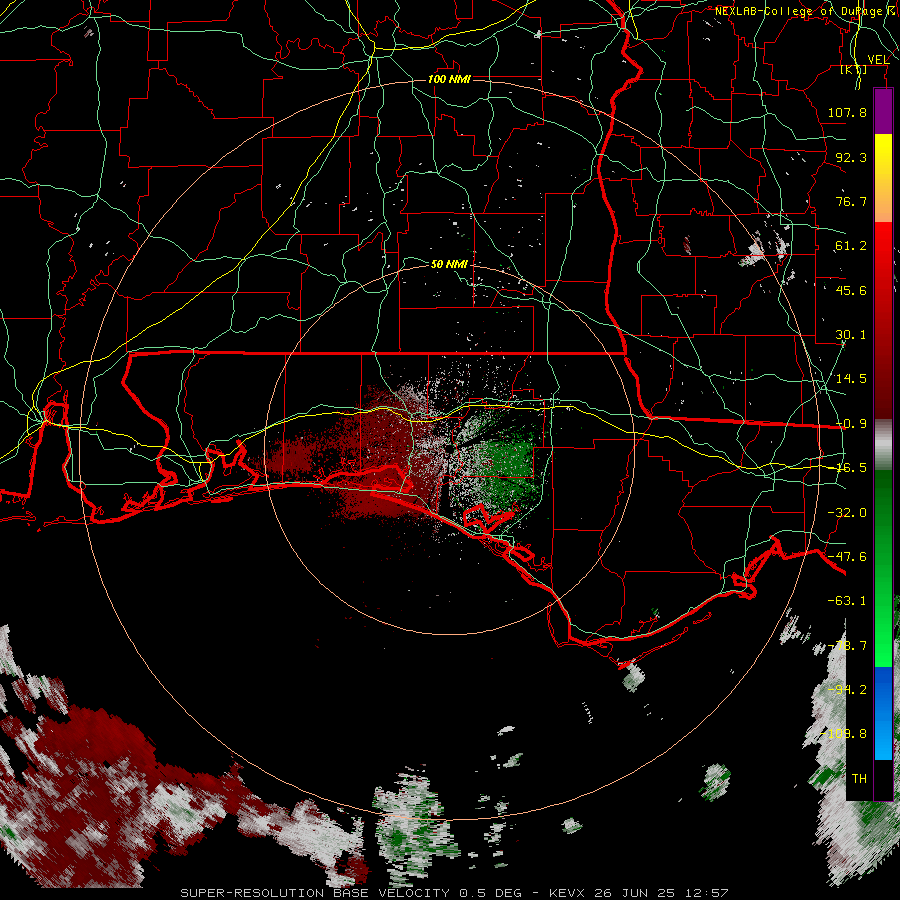Click the 61.2 velocity scale value
900x900 pixels.
tap(851, 246)
